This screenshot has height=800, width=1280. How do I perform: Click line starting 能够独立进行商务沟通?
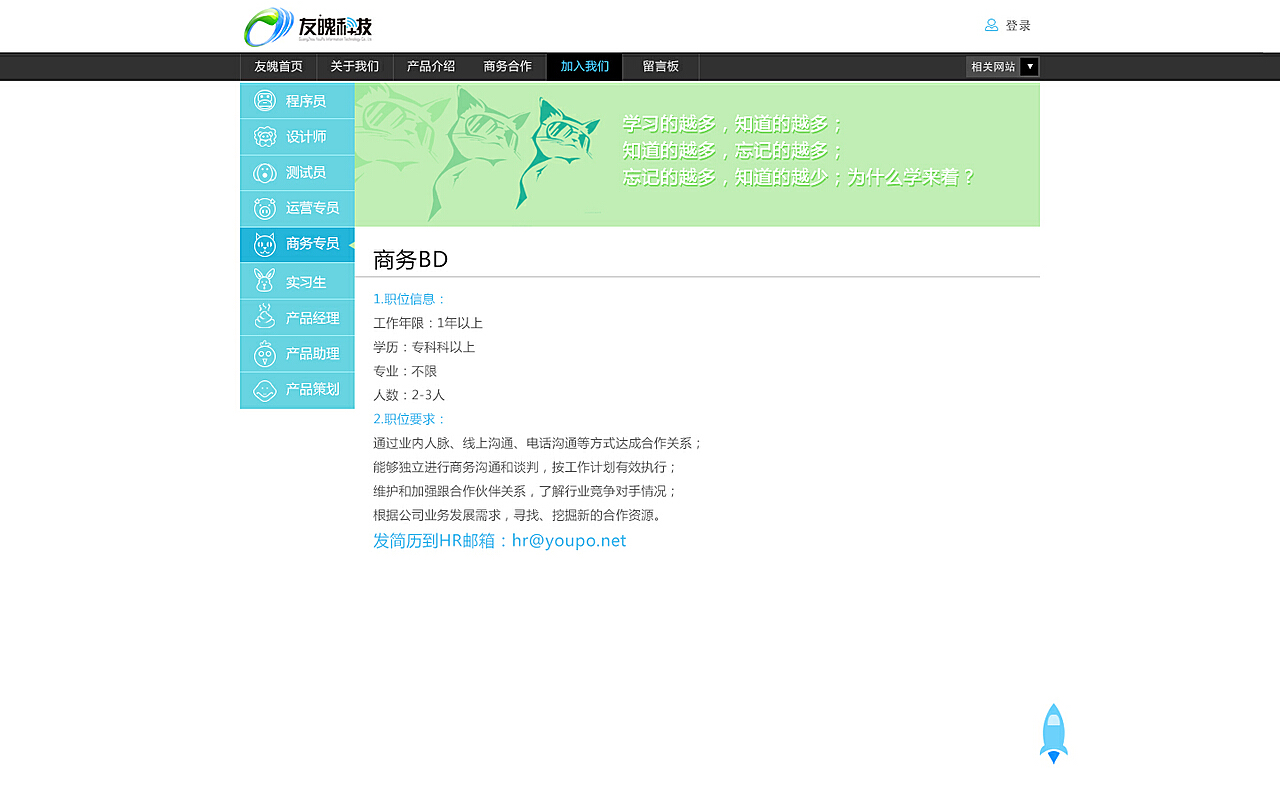click(x=525, y=467)
